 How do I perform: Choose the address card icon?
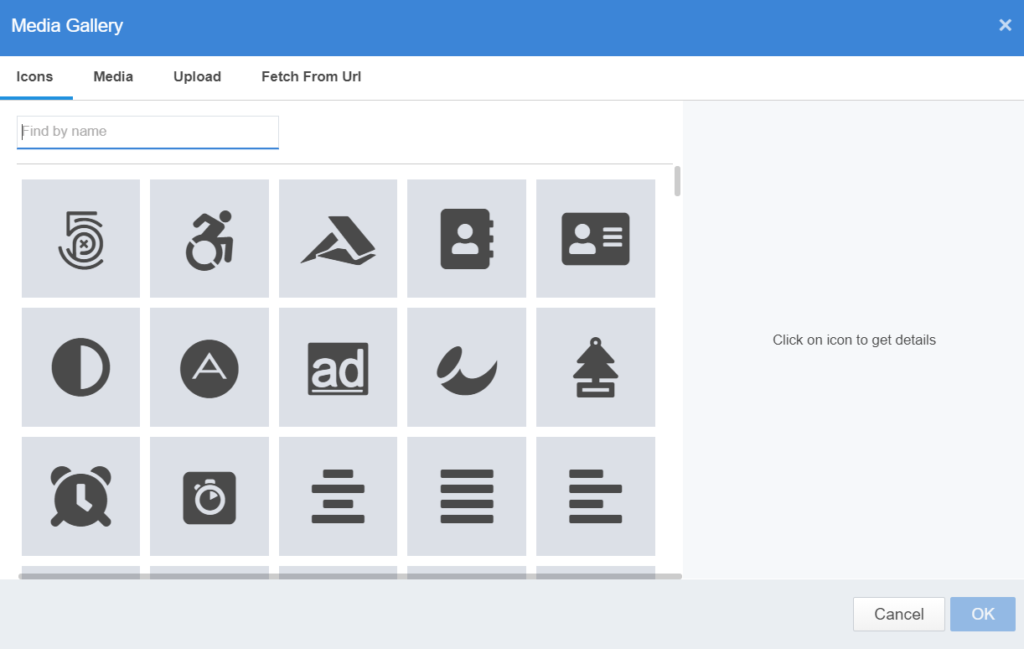[595, 238]
